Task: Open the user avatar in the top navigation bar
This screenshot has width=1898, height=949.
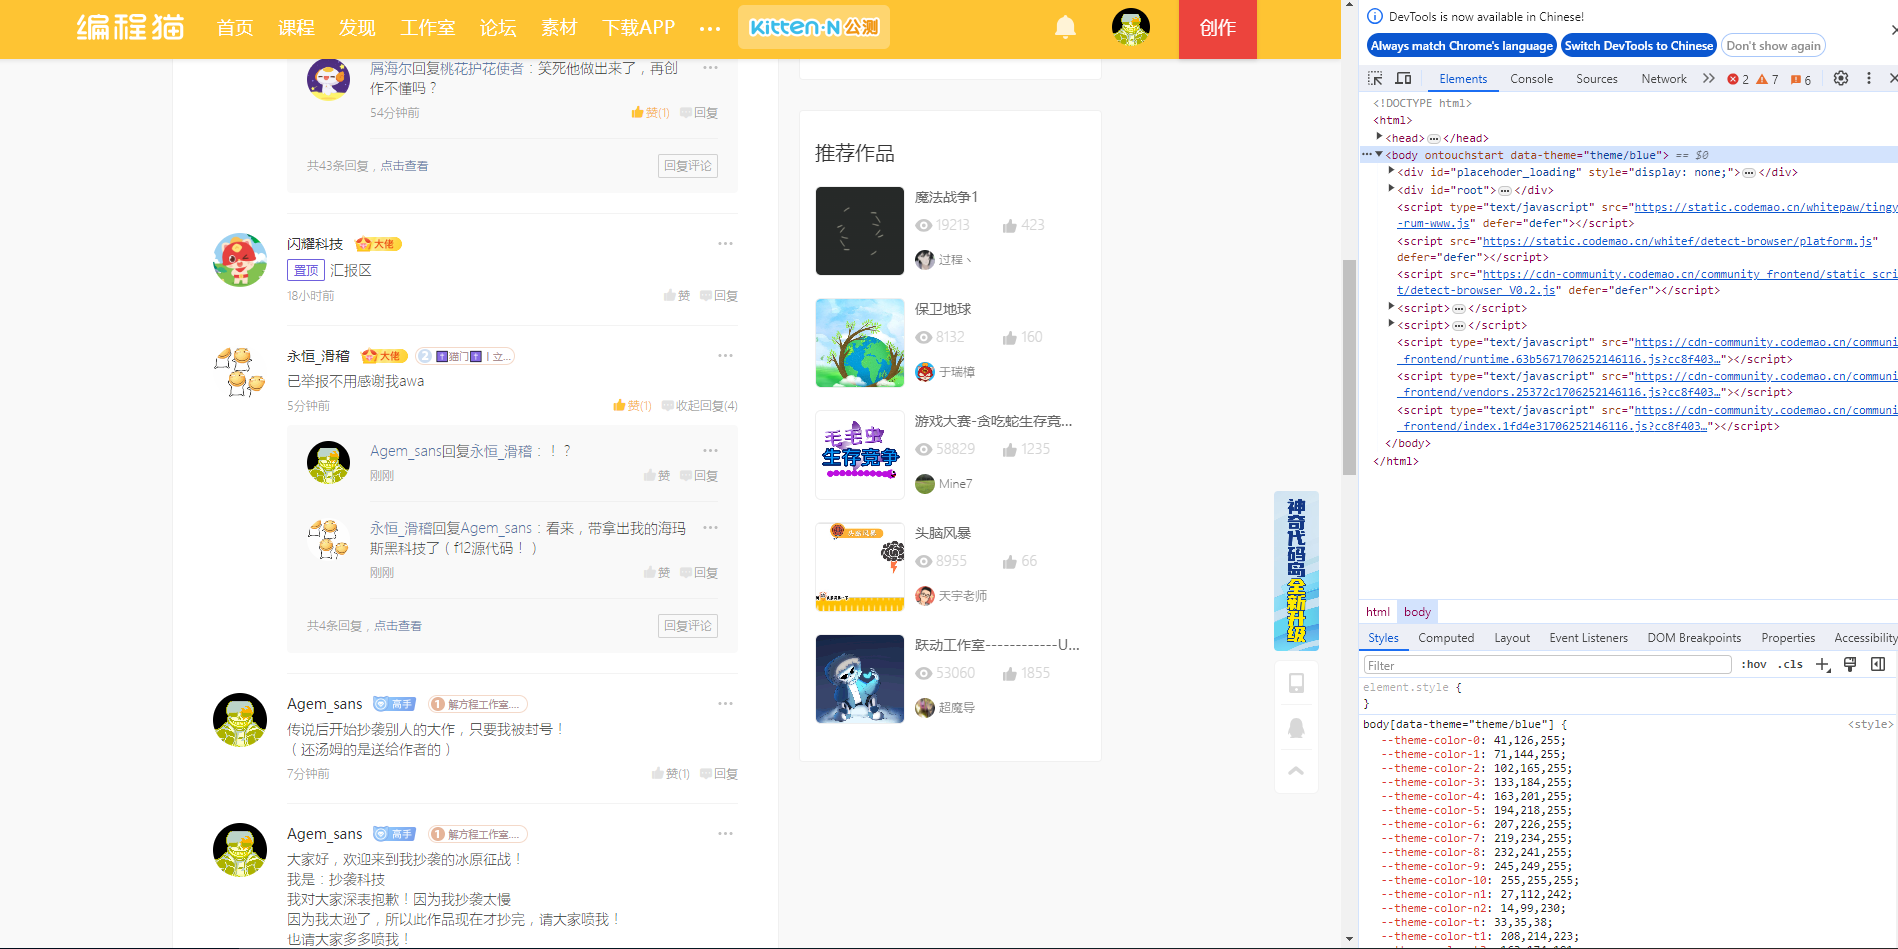Action: coord(1131,27)
